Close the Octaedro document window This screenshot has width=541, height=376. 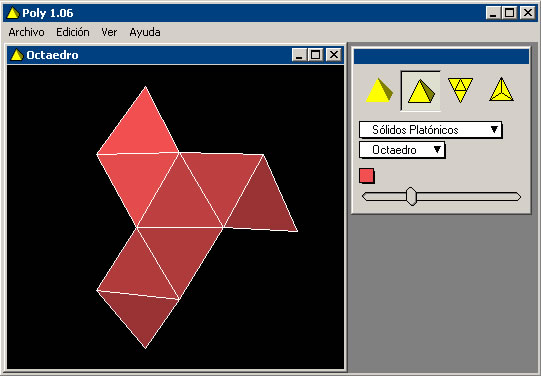(334, 55)
